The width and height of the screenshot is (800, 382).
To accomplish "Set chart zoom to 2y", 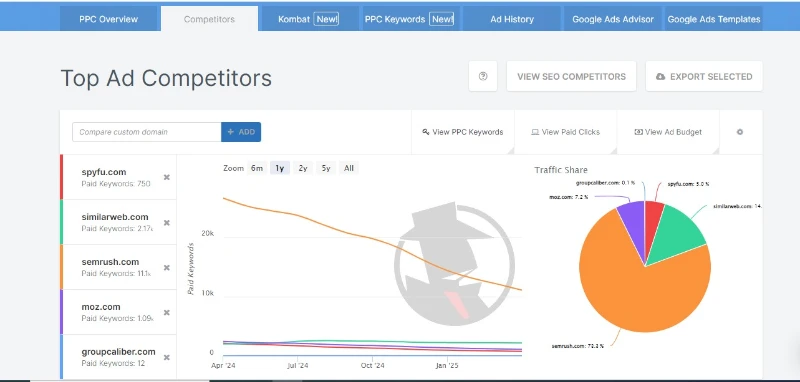I will point(303,168).
